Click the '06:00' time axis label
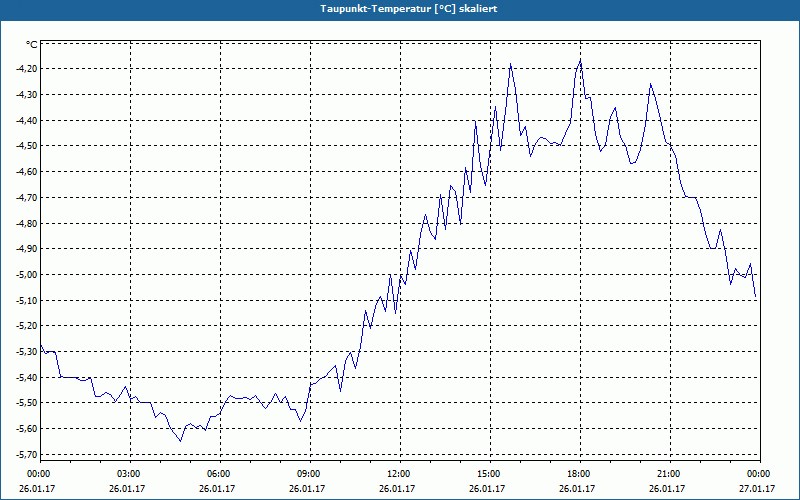This screenshot has width=800, height=500. click(220, 474)
